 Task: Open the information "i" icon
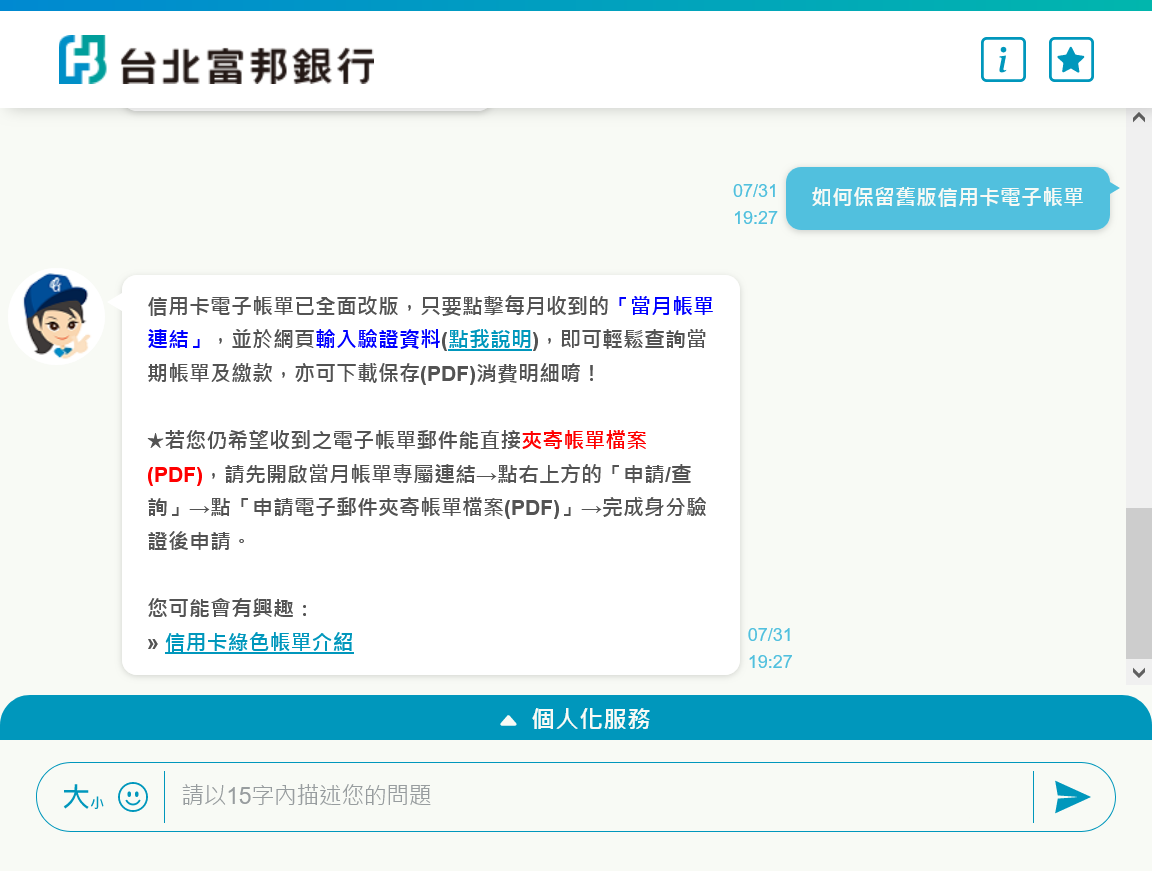click(1003, 60)
